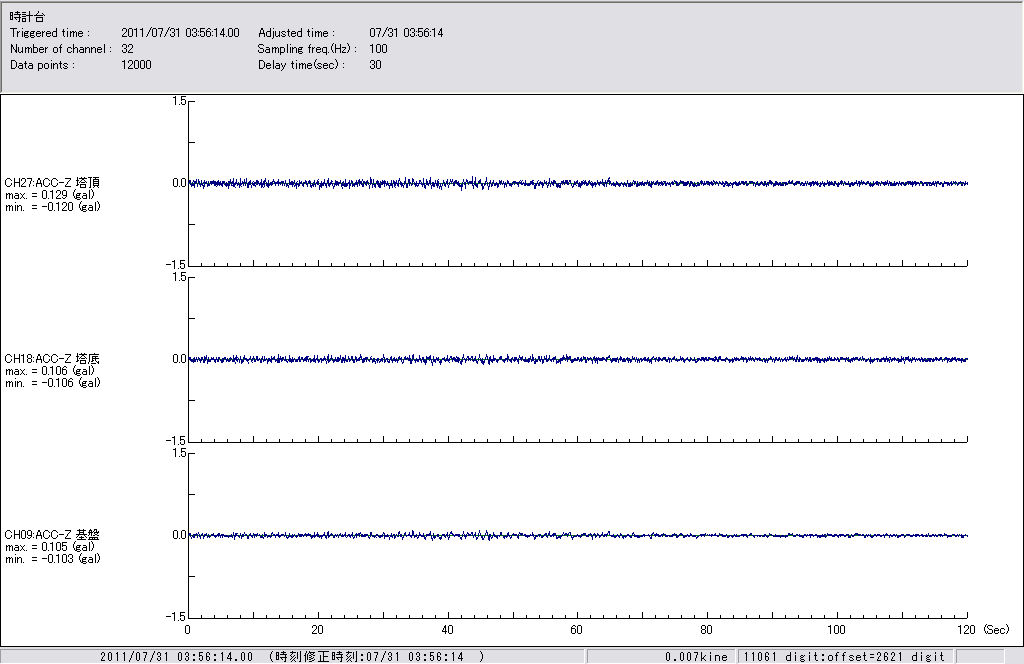Click the (Sec) unit label on time axis
The width and height of the screenshot is (1024, 664).
coord(996,630)
